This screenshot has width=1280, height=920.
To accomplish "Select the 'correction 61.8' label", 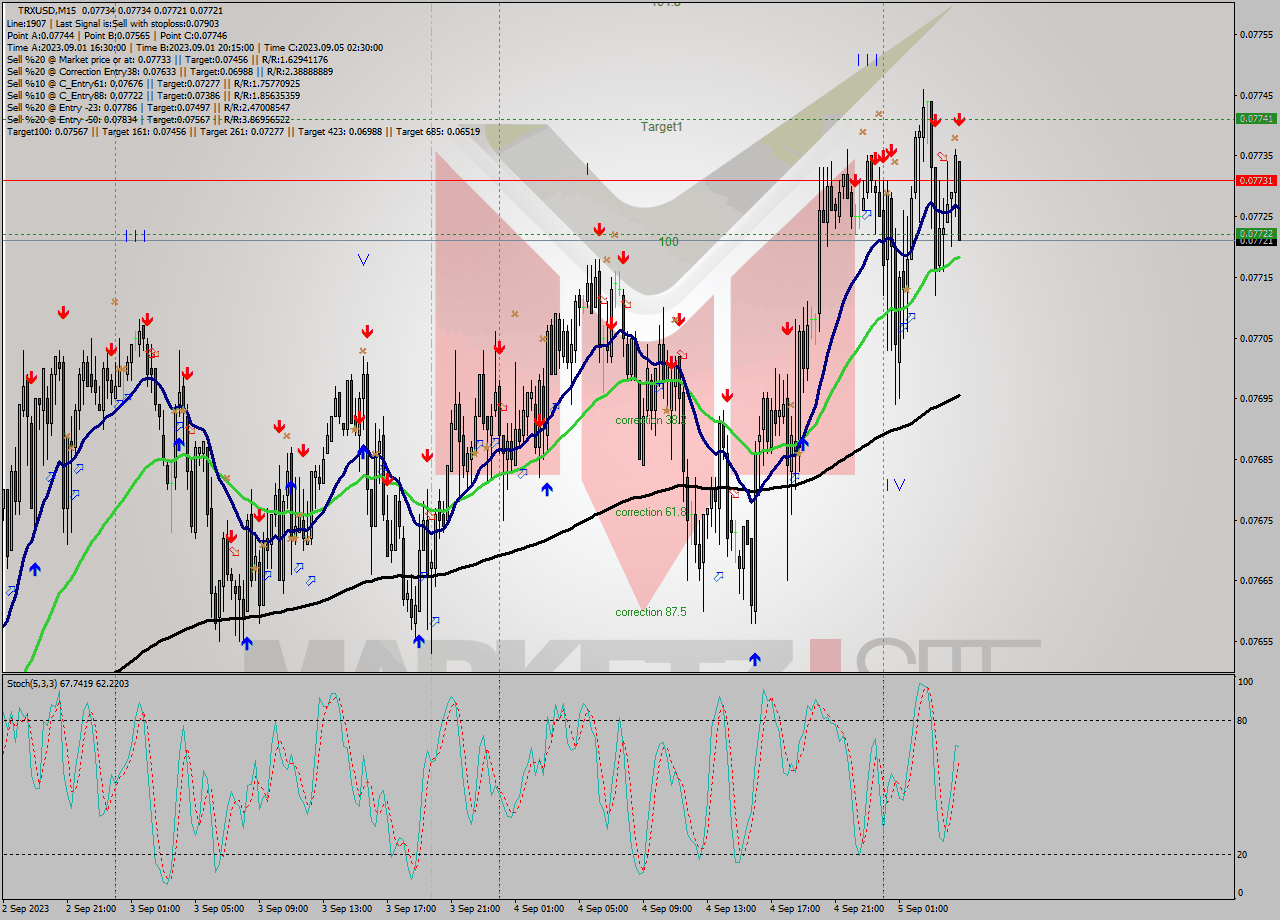I will pyautogui.click(x=651, y=512).
